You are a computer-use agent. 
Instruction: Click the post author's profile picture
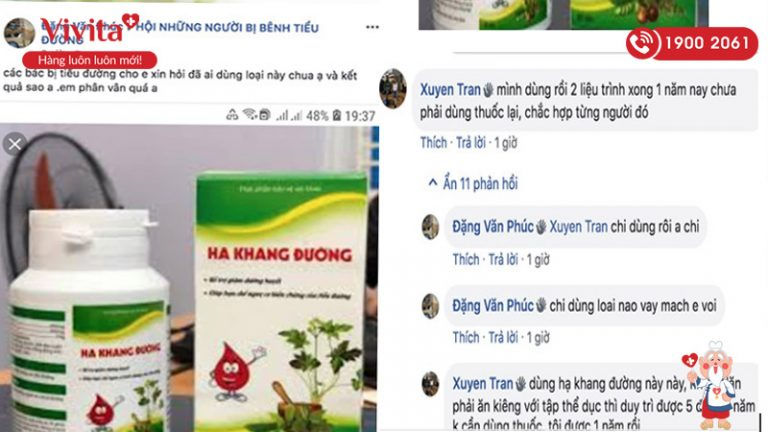click(x=19, y=33)
